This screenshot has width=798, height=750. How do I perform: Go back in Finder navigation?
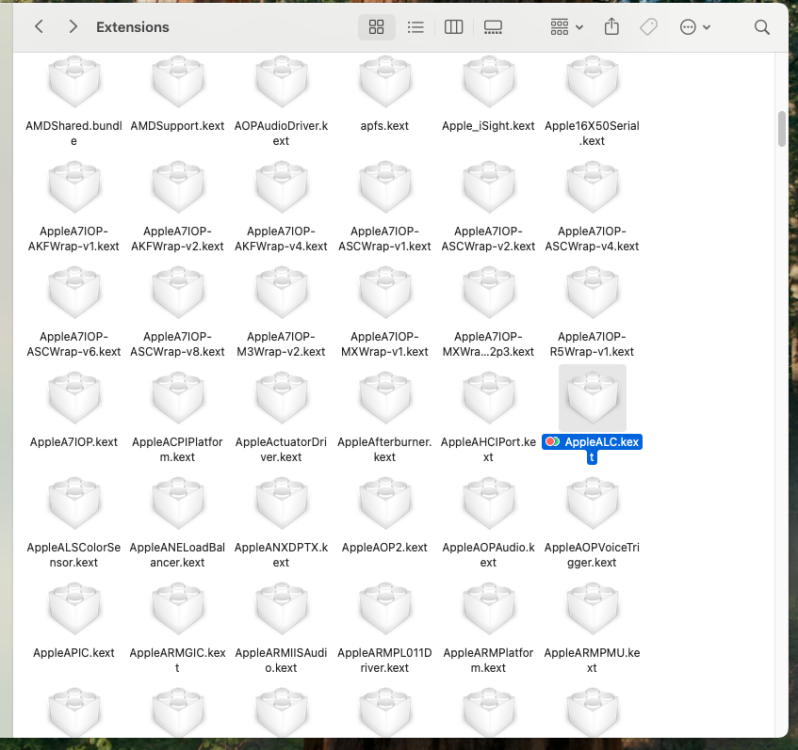coord(39,26)
